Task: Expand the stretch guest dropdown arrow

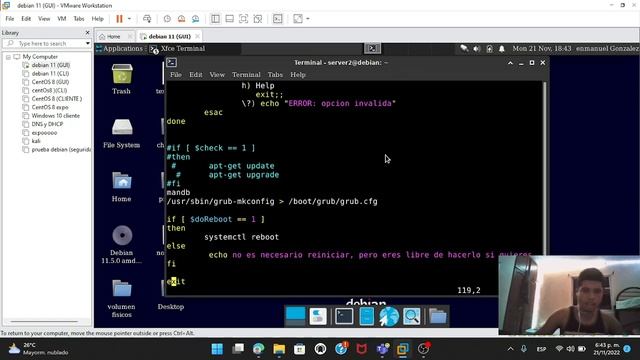Action: 308,19
